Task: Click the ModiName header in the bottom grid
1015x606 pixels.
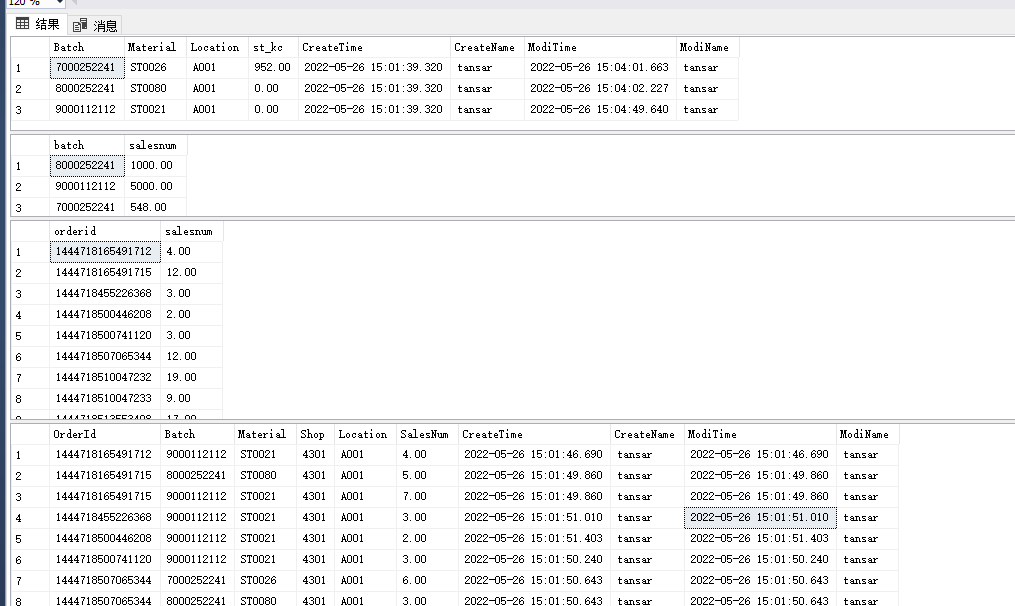Action: tap(867, 434)
